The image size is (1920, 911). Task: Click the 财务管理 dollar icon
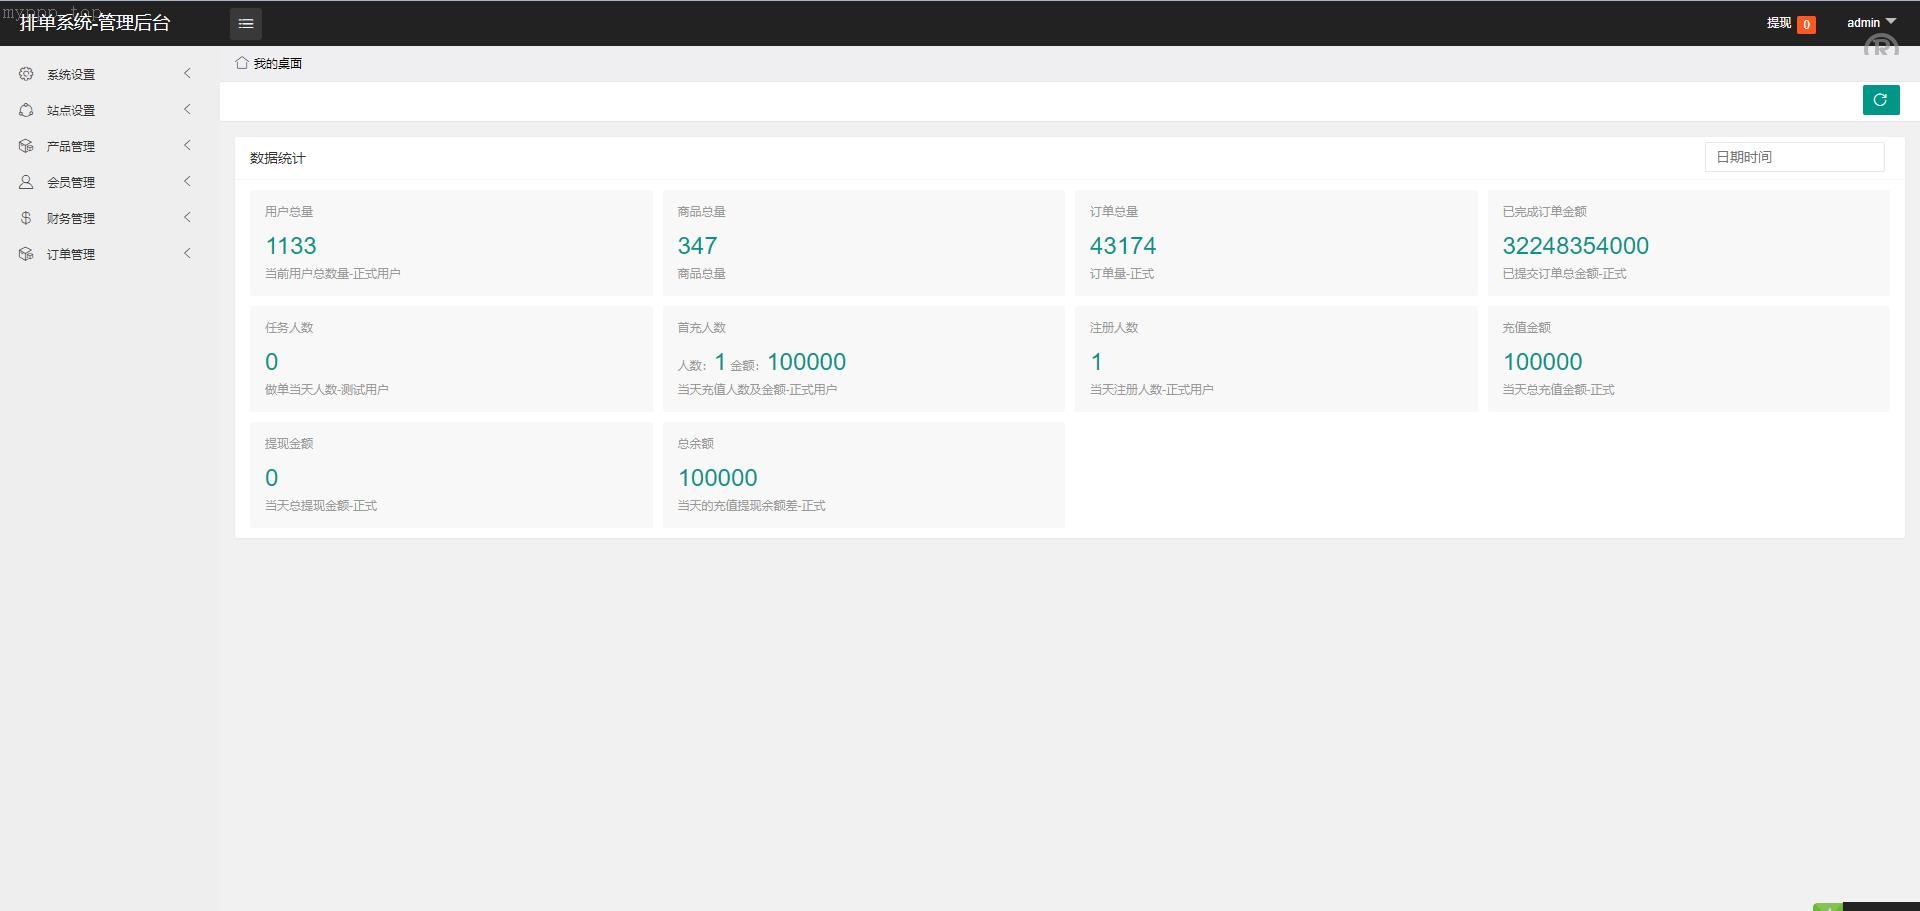coord(26,218)
